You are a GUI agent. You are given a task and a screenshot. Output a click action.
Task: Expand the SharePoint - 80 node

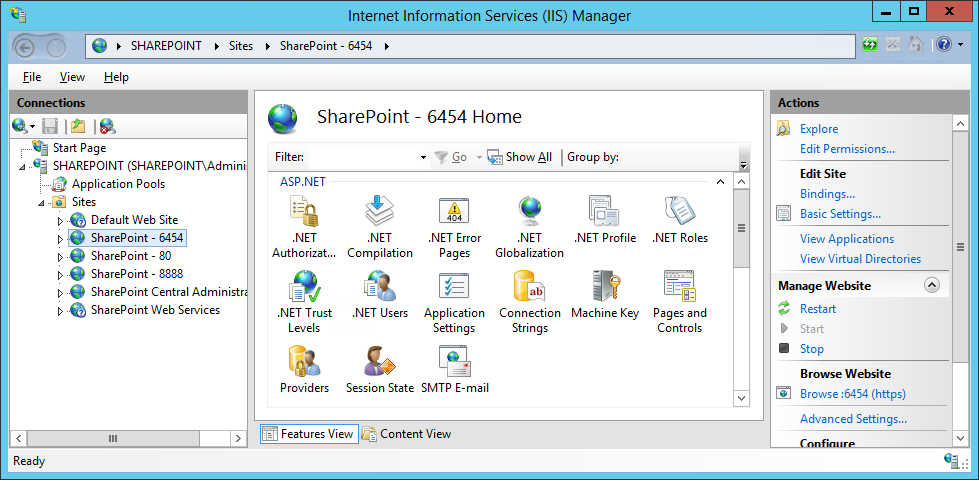click(x=61, y=257)
